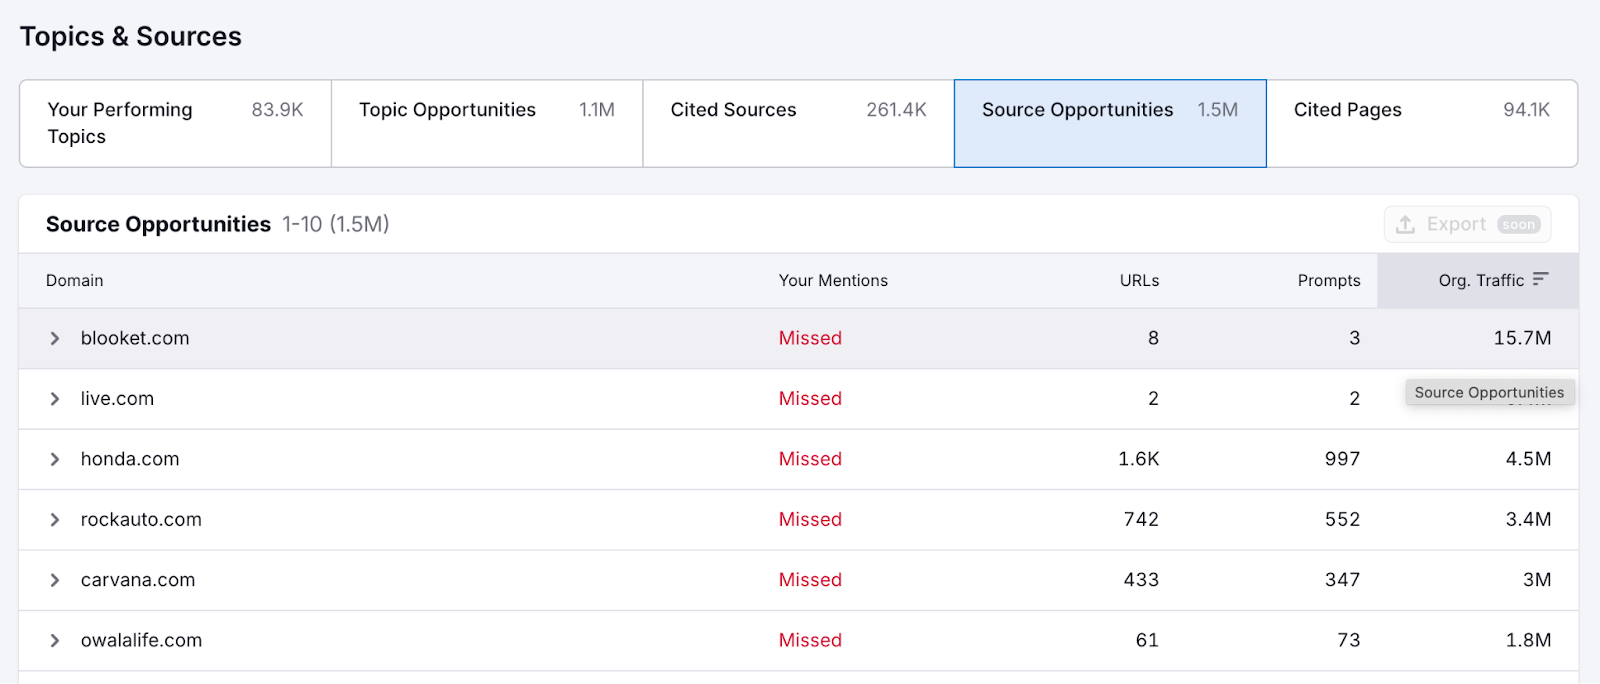Click the Missed status for carvana.com
The image size is (1600, 684).
coord(810,581)
